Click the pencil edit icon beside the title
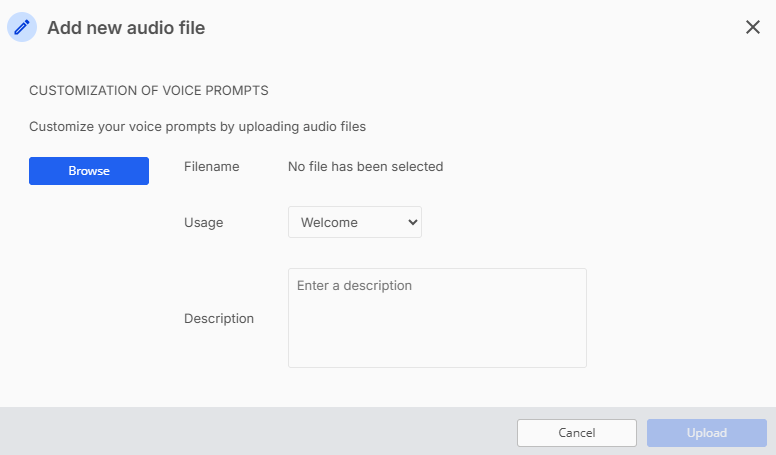Screen dimensions: 776x455 pos(22,27)
